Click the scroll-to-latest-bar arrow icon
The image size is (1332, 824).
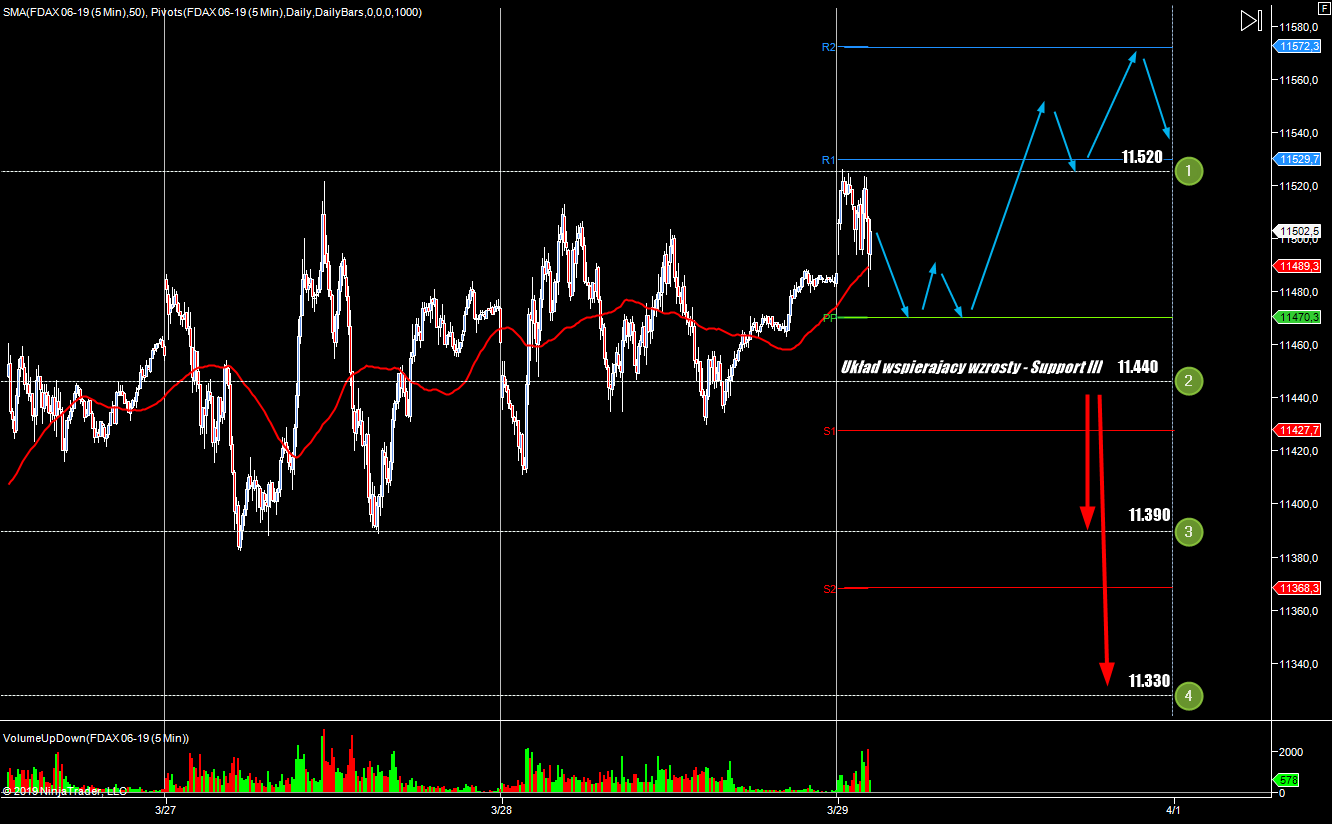[x=1250, y=21]
